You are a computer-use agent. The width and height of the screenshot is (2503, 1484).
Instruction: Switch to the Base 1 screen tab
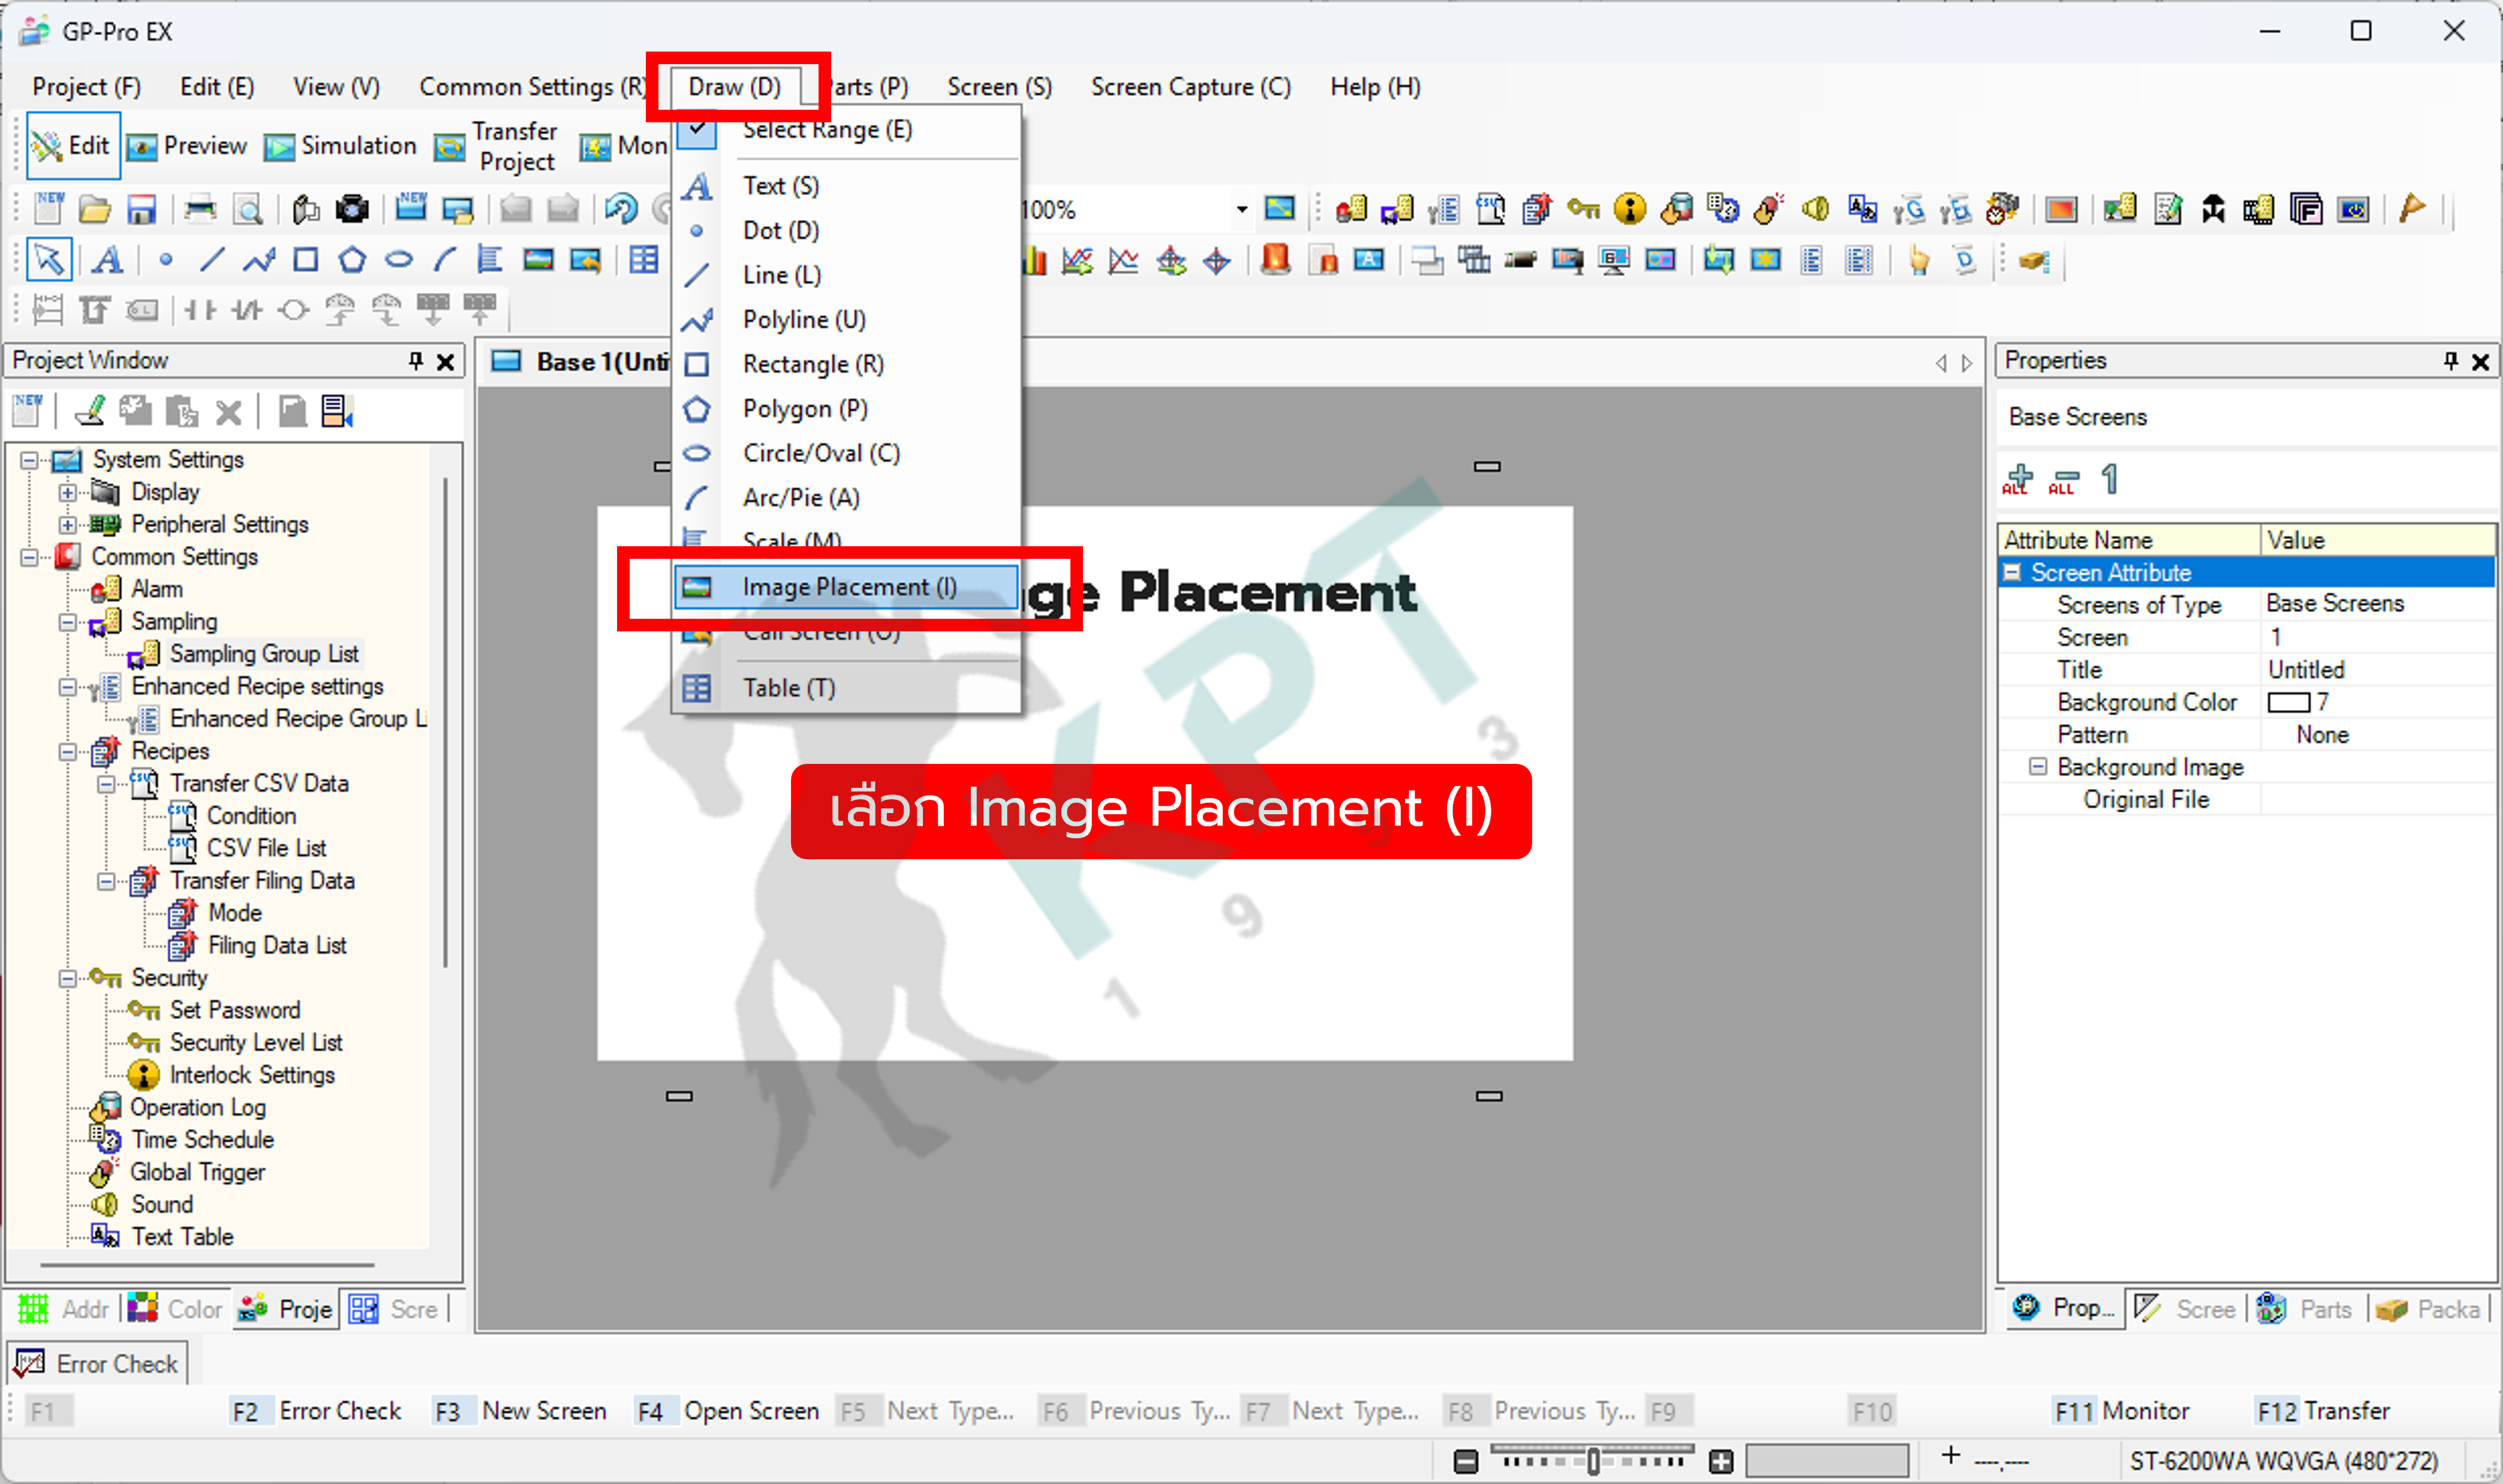click(580, 362)
